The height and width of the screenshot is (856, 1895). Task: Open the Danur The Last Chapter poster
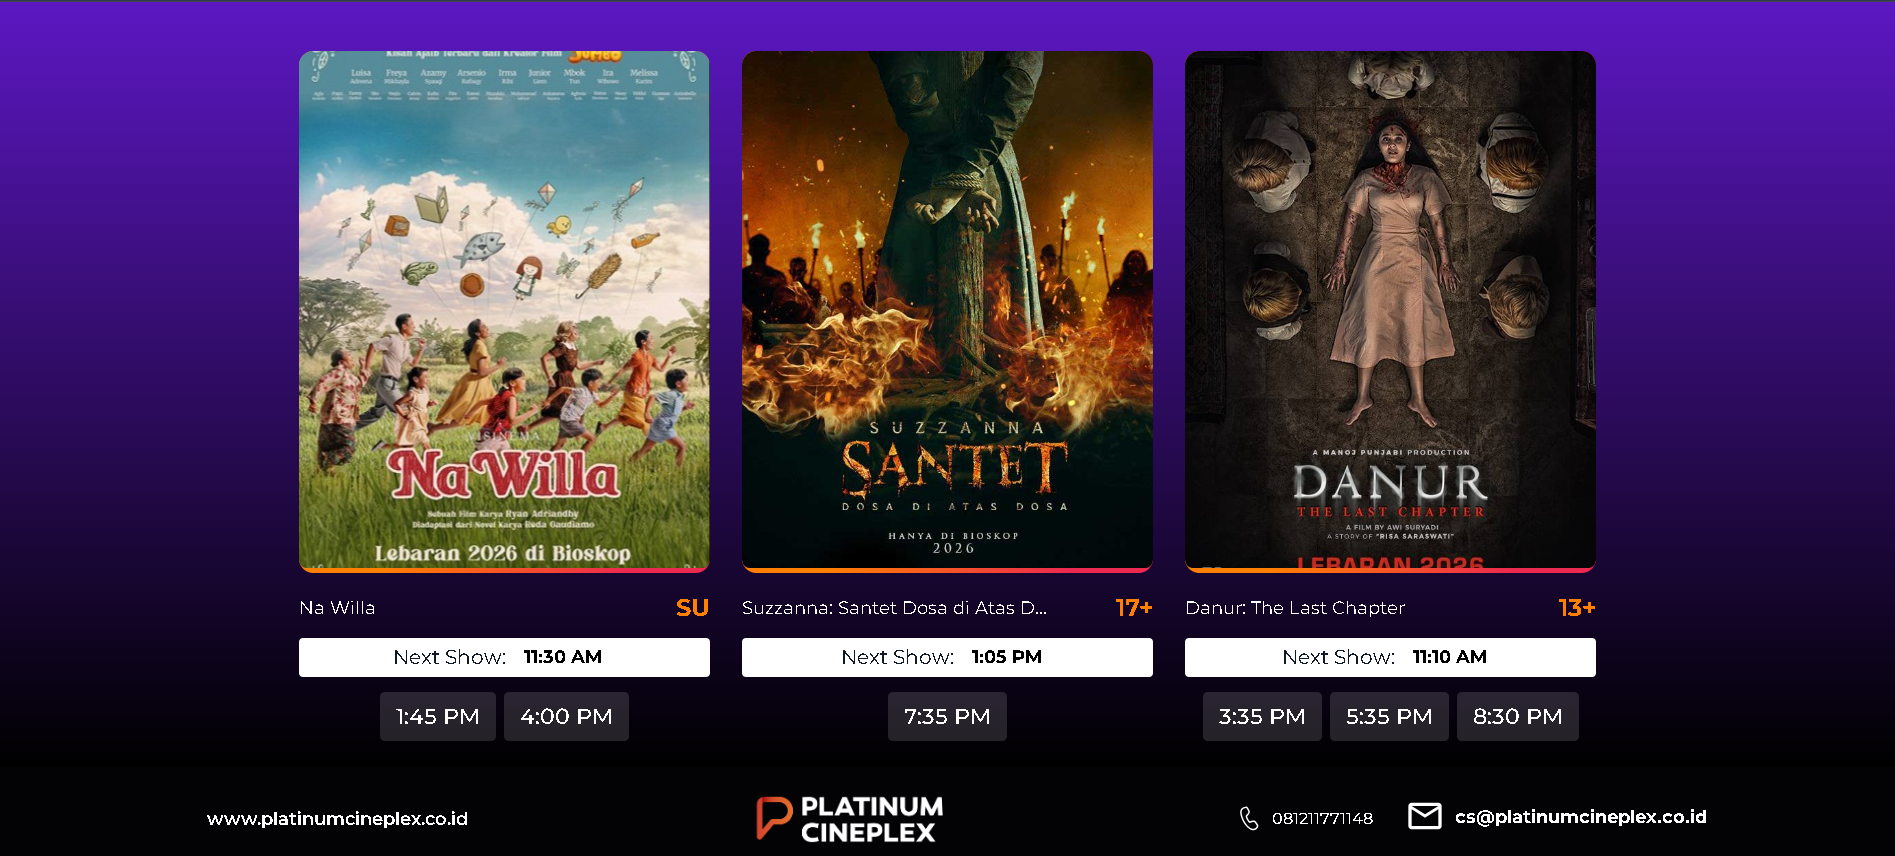(x=1390, y=312)
